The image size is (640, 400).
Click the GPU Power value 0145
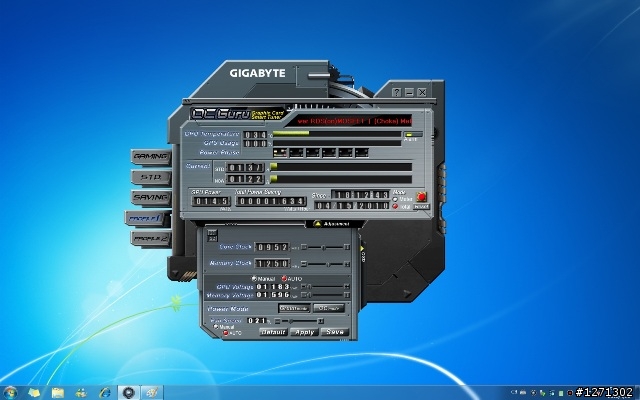[211, 201]
